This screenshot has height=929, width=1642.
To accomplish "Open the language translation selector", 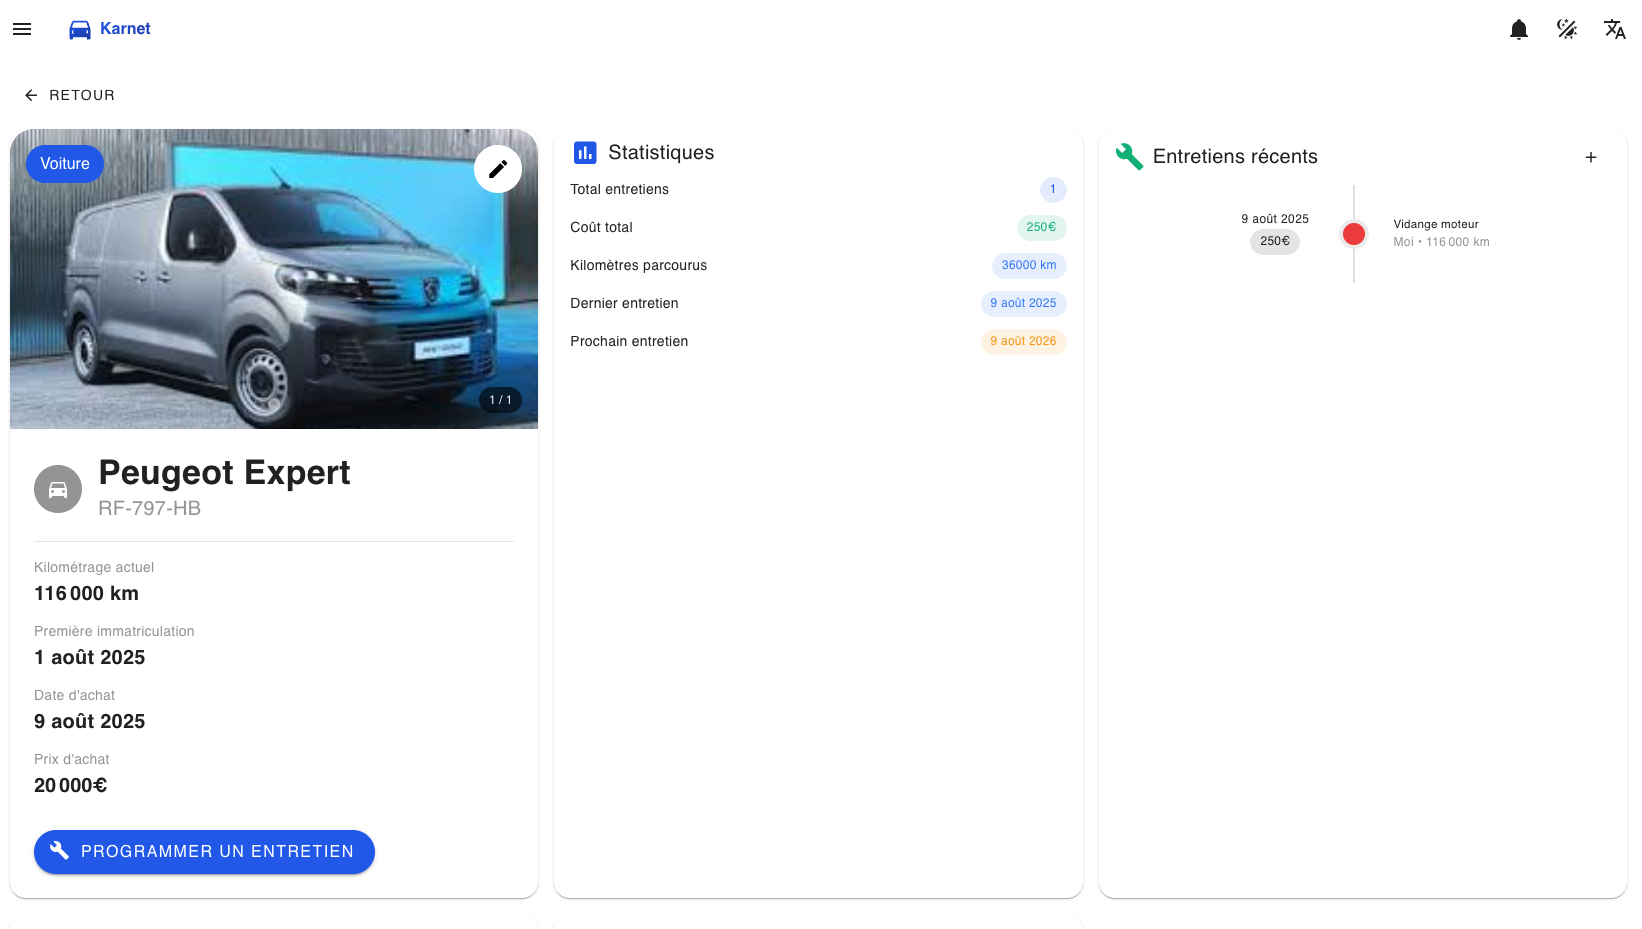I will 1615,29.
